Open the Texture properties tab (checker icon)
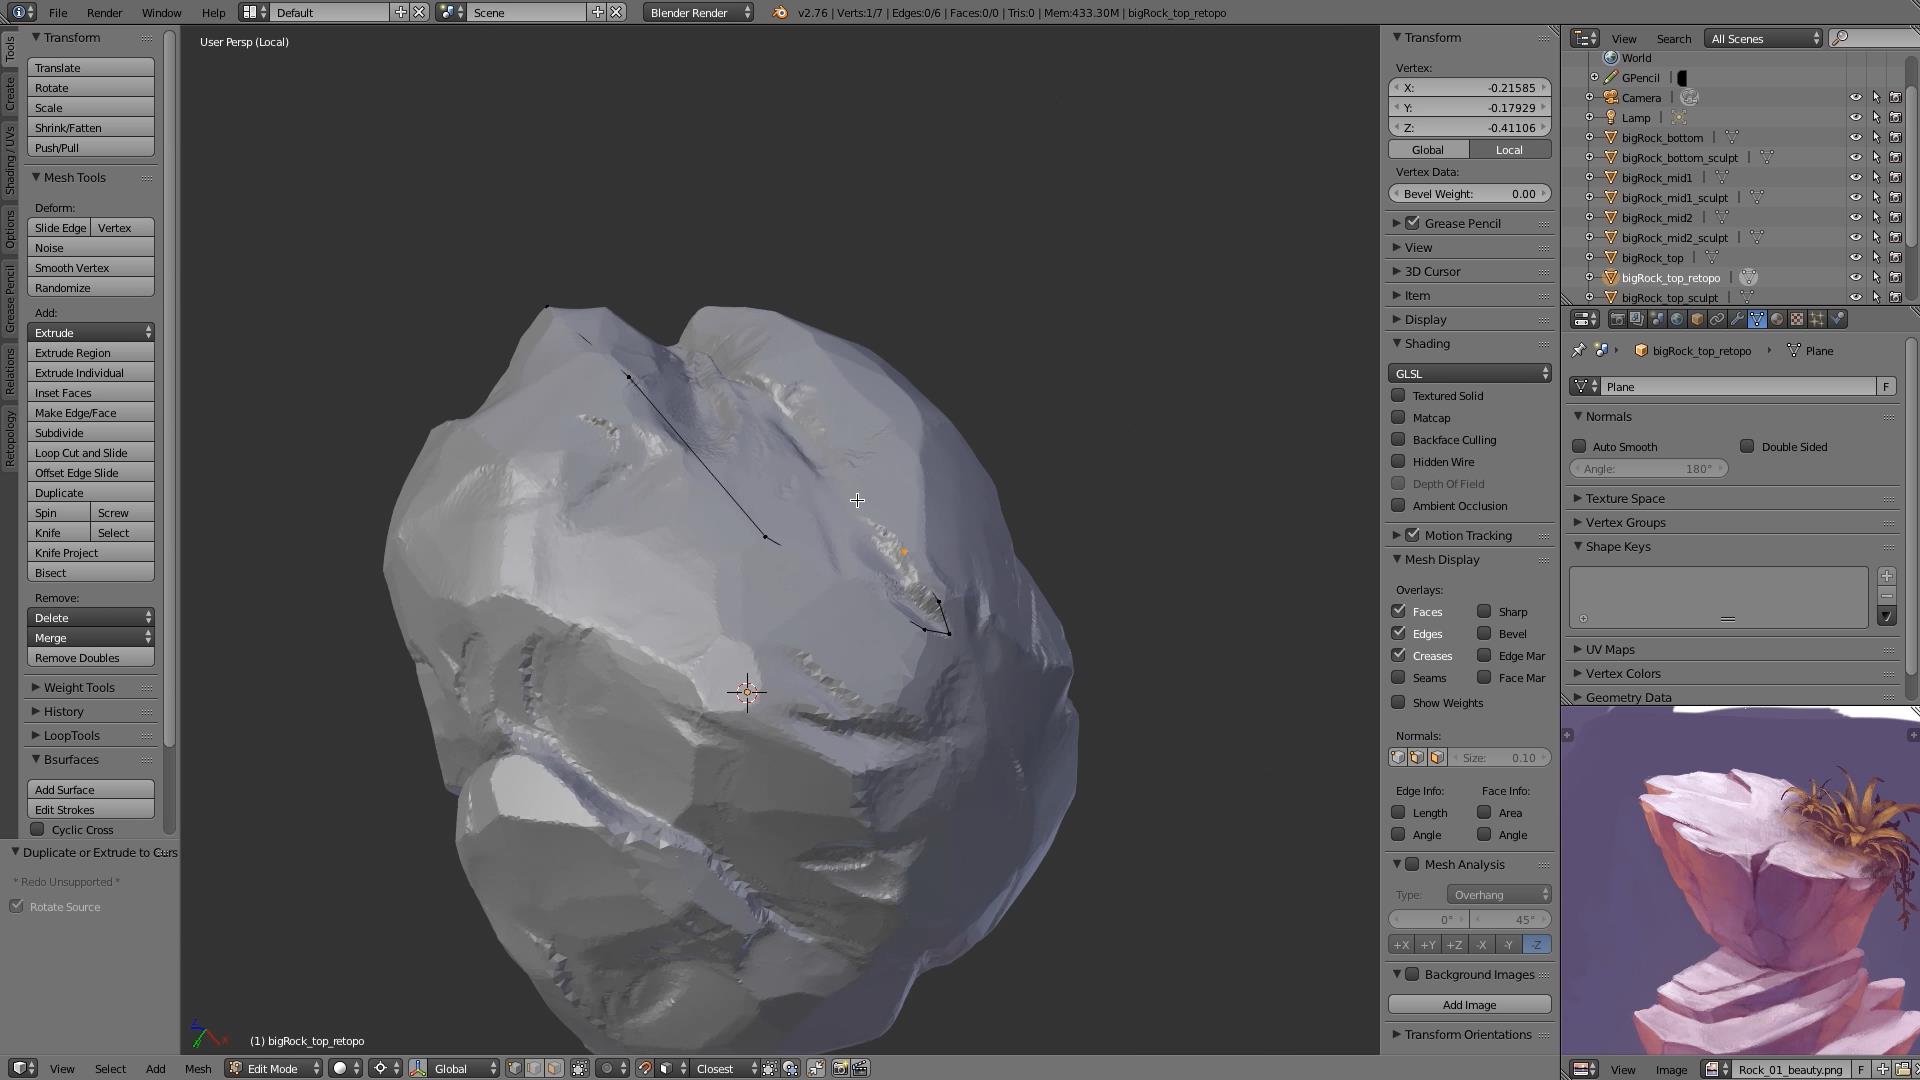This screenshot has width=1920, height=1080. click(1797, 319)
